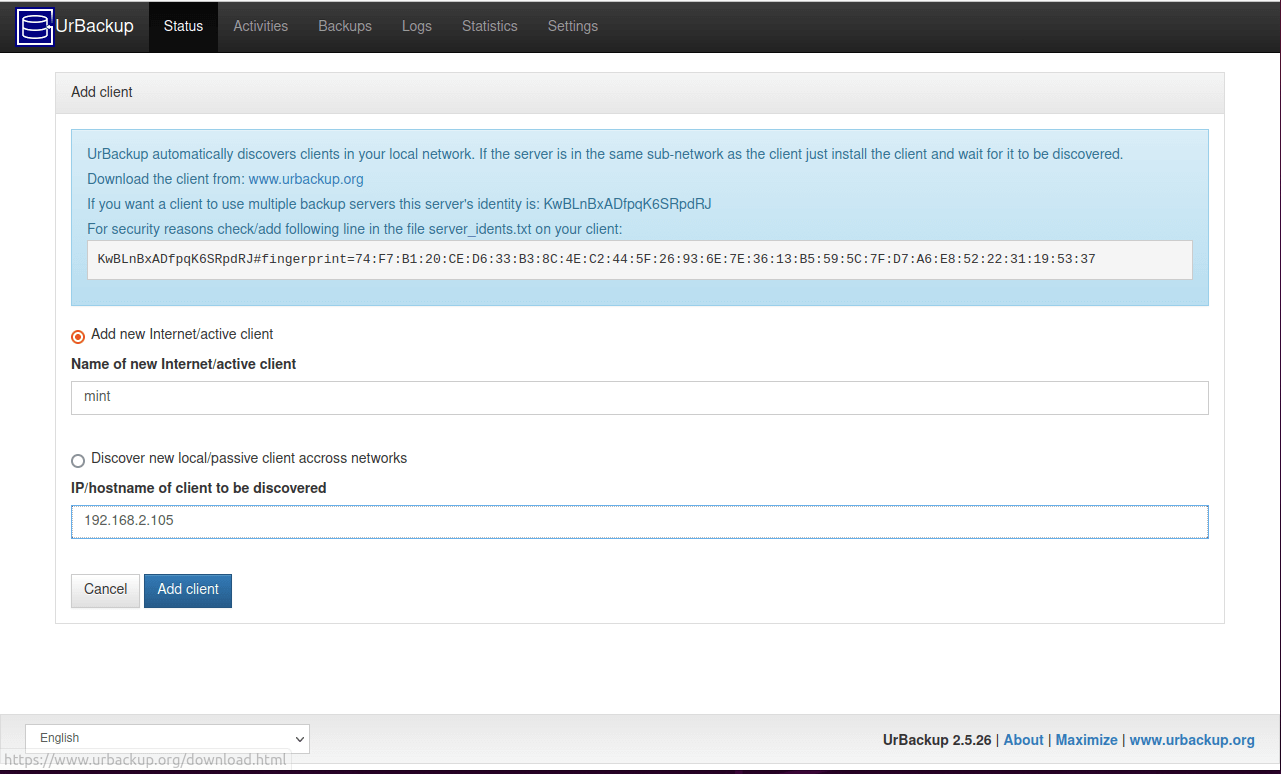Go to the Backups tab
The width and height of the screenshot is (1281, 774).
click(x=345, y=26)
